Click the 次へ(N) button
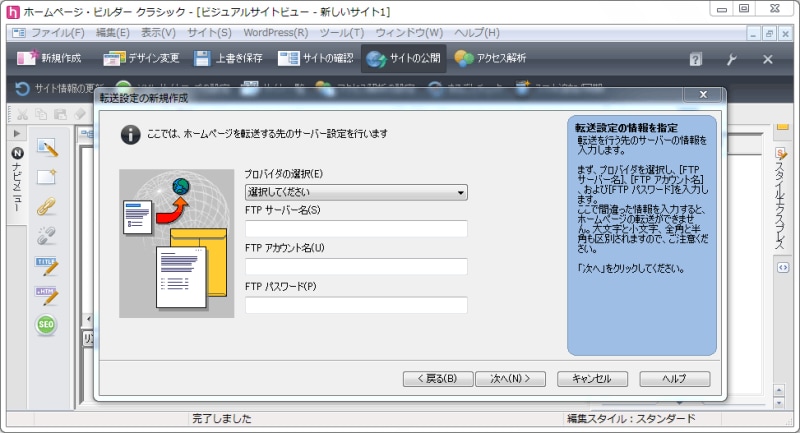800x433 pixels. pos(510,379)
